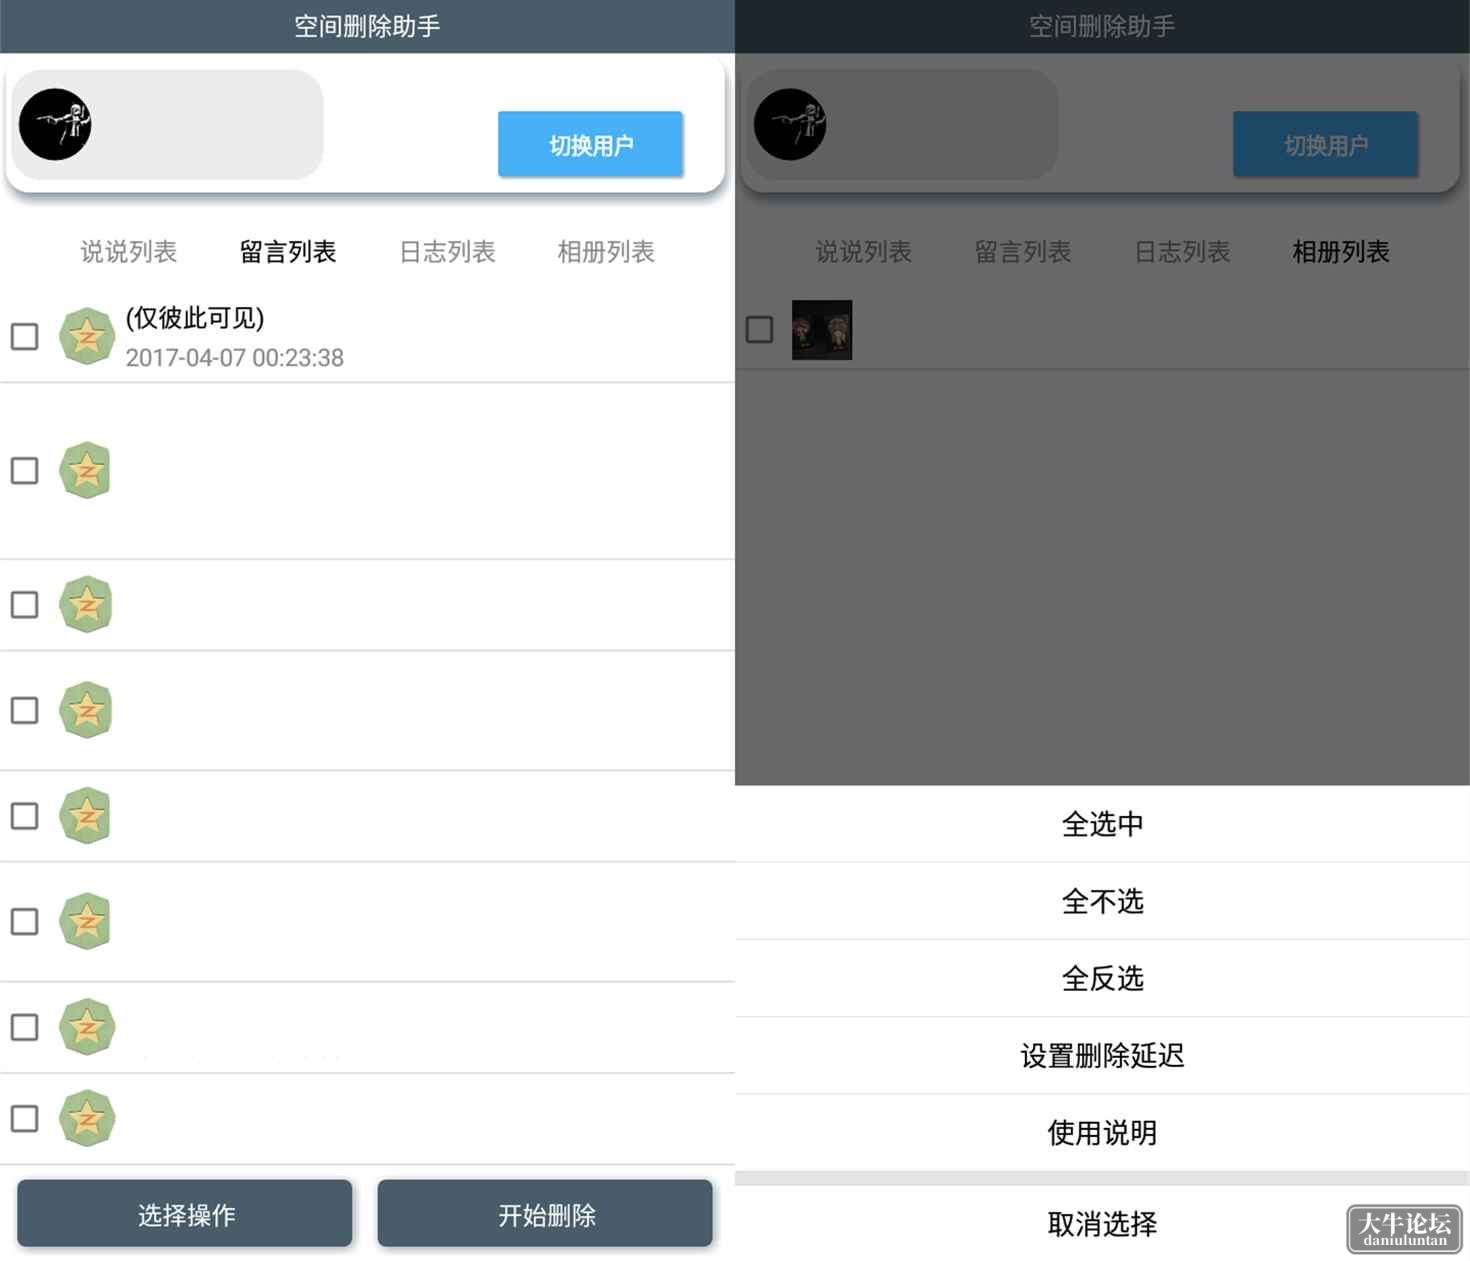Select the album checkbox in the right panel
This screenshot has height=1261, width=1470.
[760, 329]
